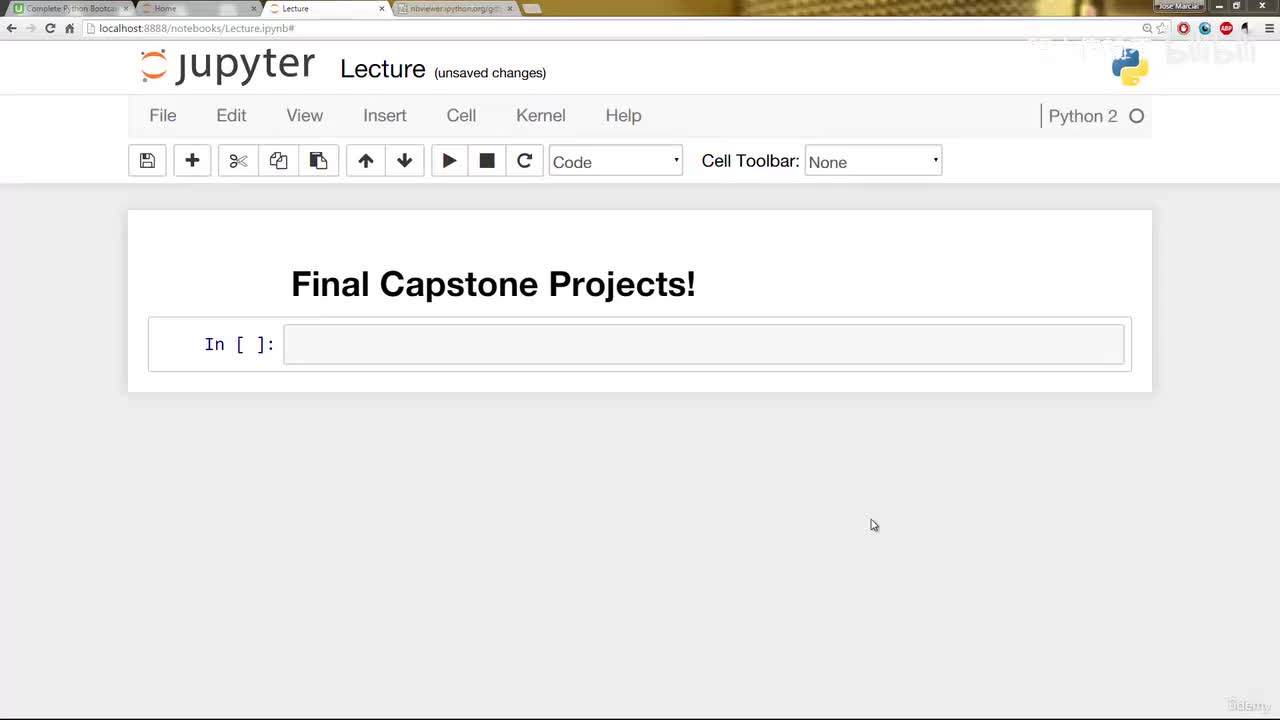Run the current cell
The image size is (1280, 720).
(449, 161)
